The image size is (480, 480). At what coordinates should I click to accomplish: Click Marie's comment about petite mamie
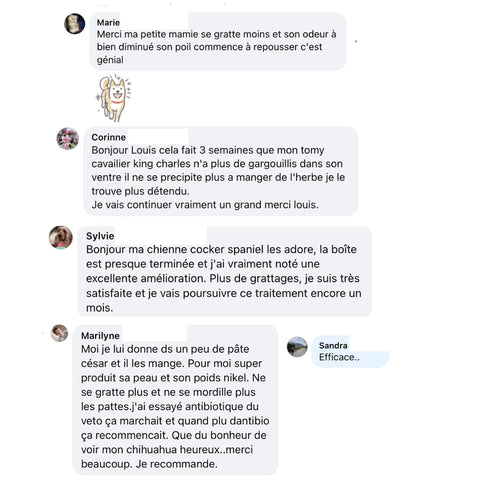pos(216,47)
